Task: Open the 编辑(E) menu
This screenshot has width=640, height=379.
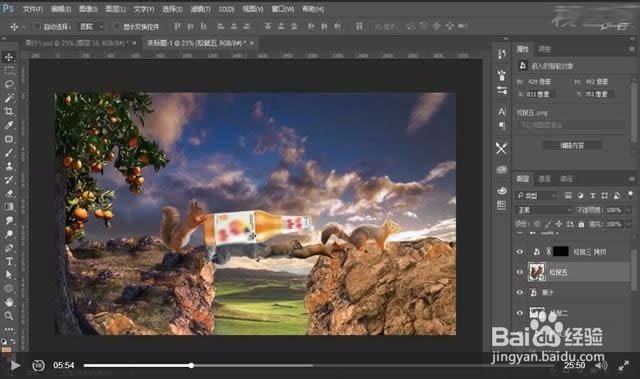Action: (60, 9)
